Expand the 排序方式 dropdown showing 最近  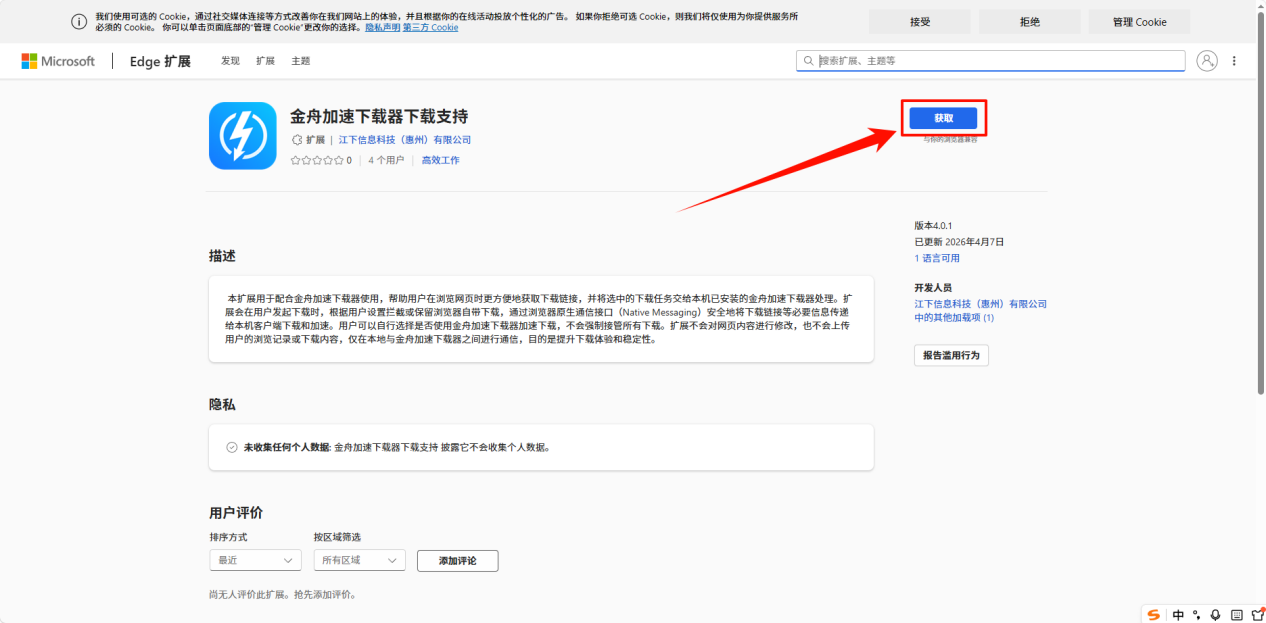click(255, 561)
